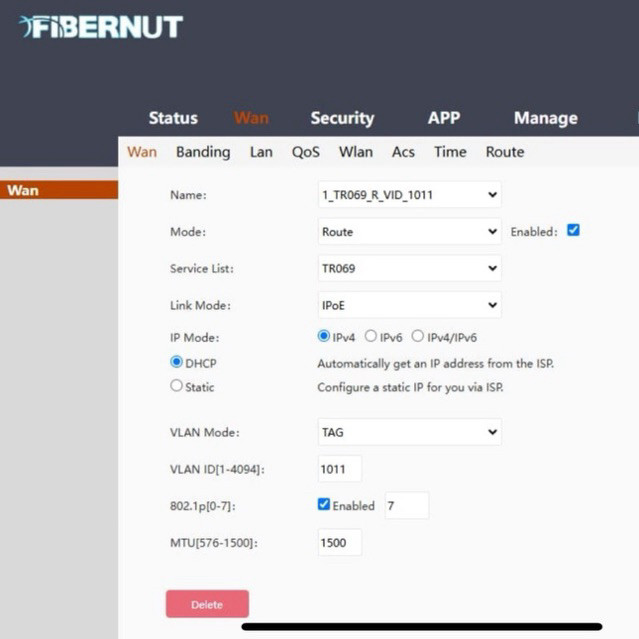The image size is (639, 639).
Task: Click the MTU input field
Action: (x=340, y=542)
